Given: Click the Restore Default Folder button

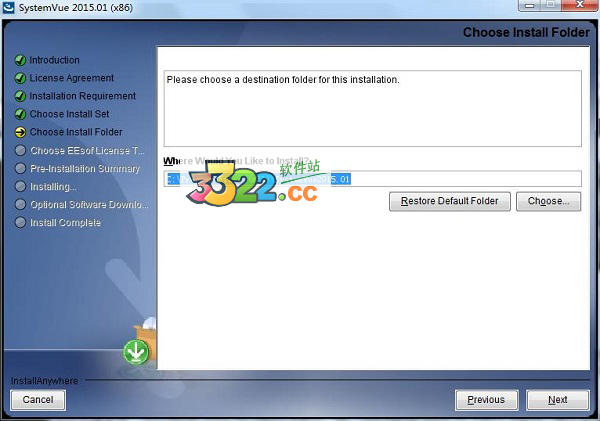Looking at the screenshot, I should pos(450,201).
